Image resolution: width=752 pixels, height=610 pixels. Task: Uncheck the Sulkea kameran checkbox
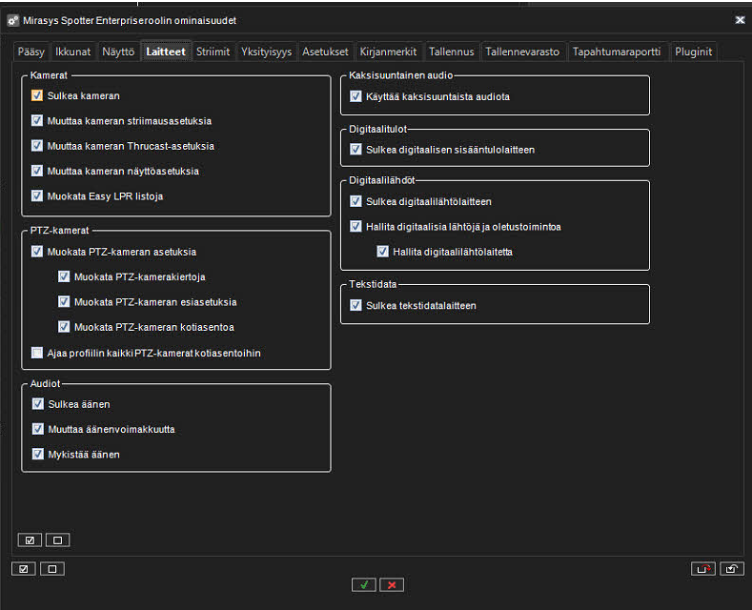[x=37, y=96]
